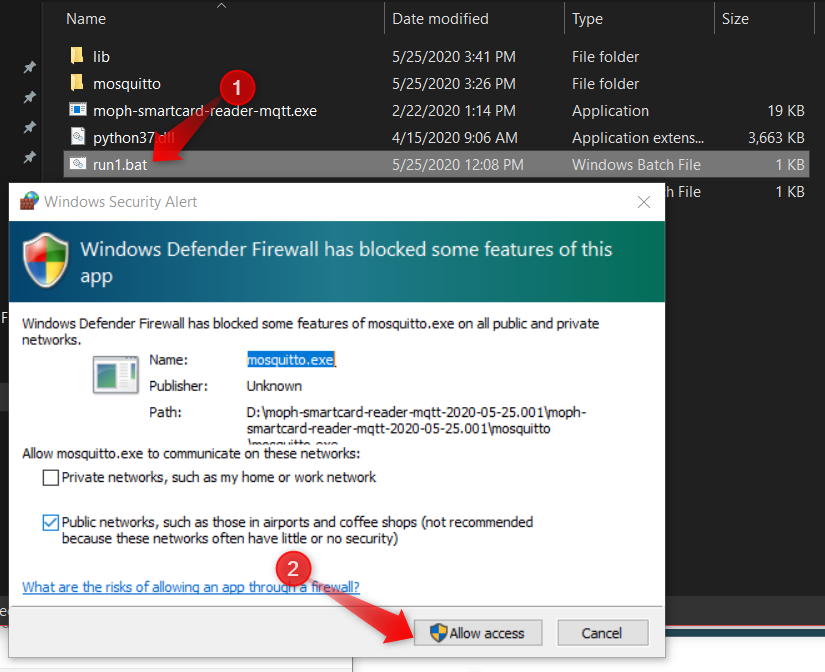Viewport: 825px width, 672px height.
Task: Enable Private networks checkbox
Action: point(51,478)
